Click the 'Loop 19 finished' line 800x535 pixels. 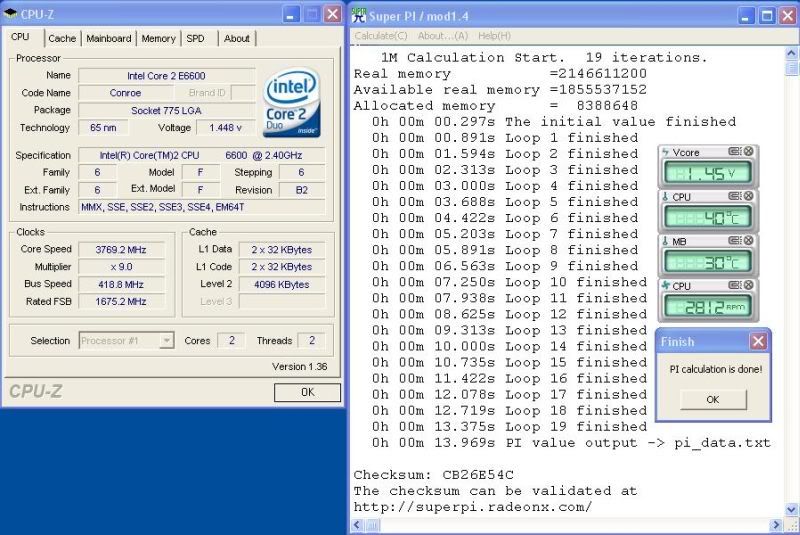click(509, 427)
